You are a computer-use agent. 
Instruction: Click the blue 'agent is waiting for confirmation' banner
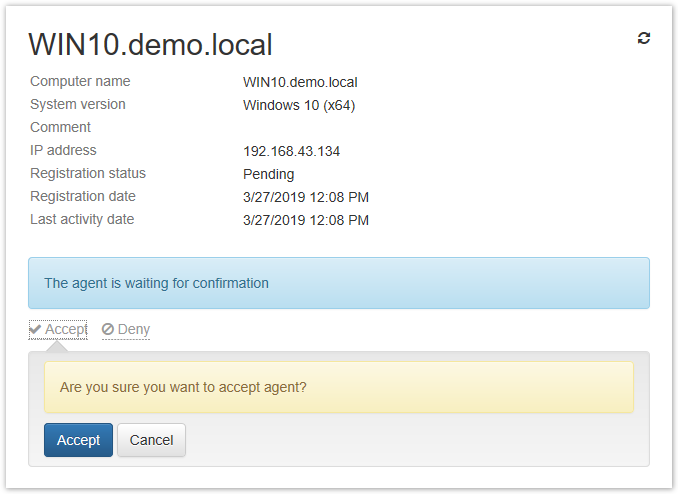[x=339, y=283]
